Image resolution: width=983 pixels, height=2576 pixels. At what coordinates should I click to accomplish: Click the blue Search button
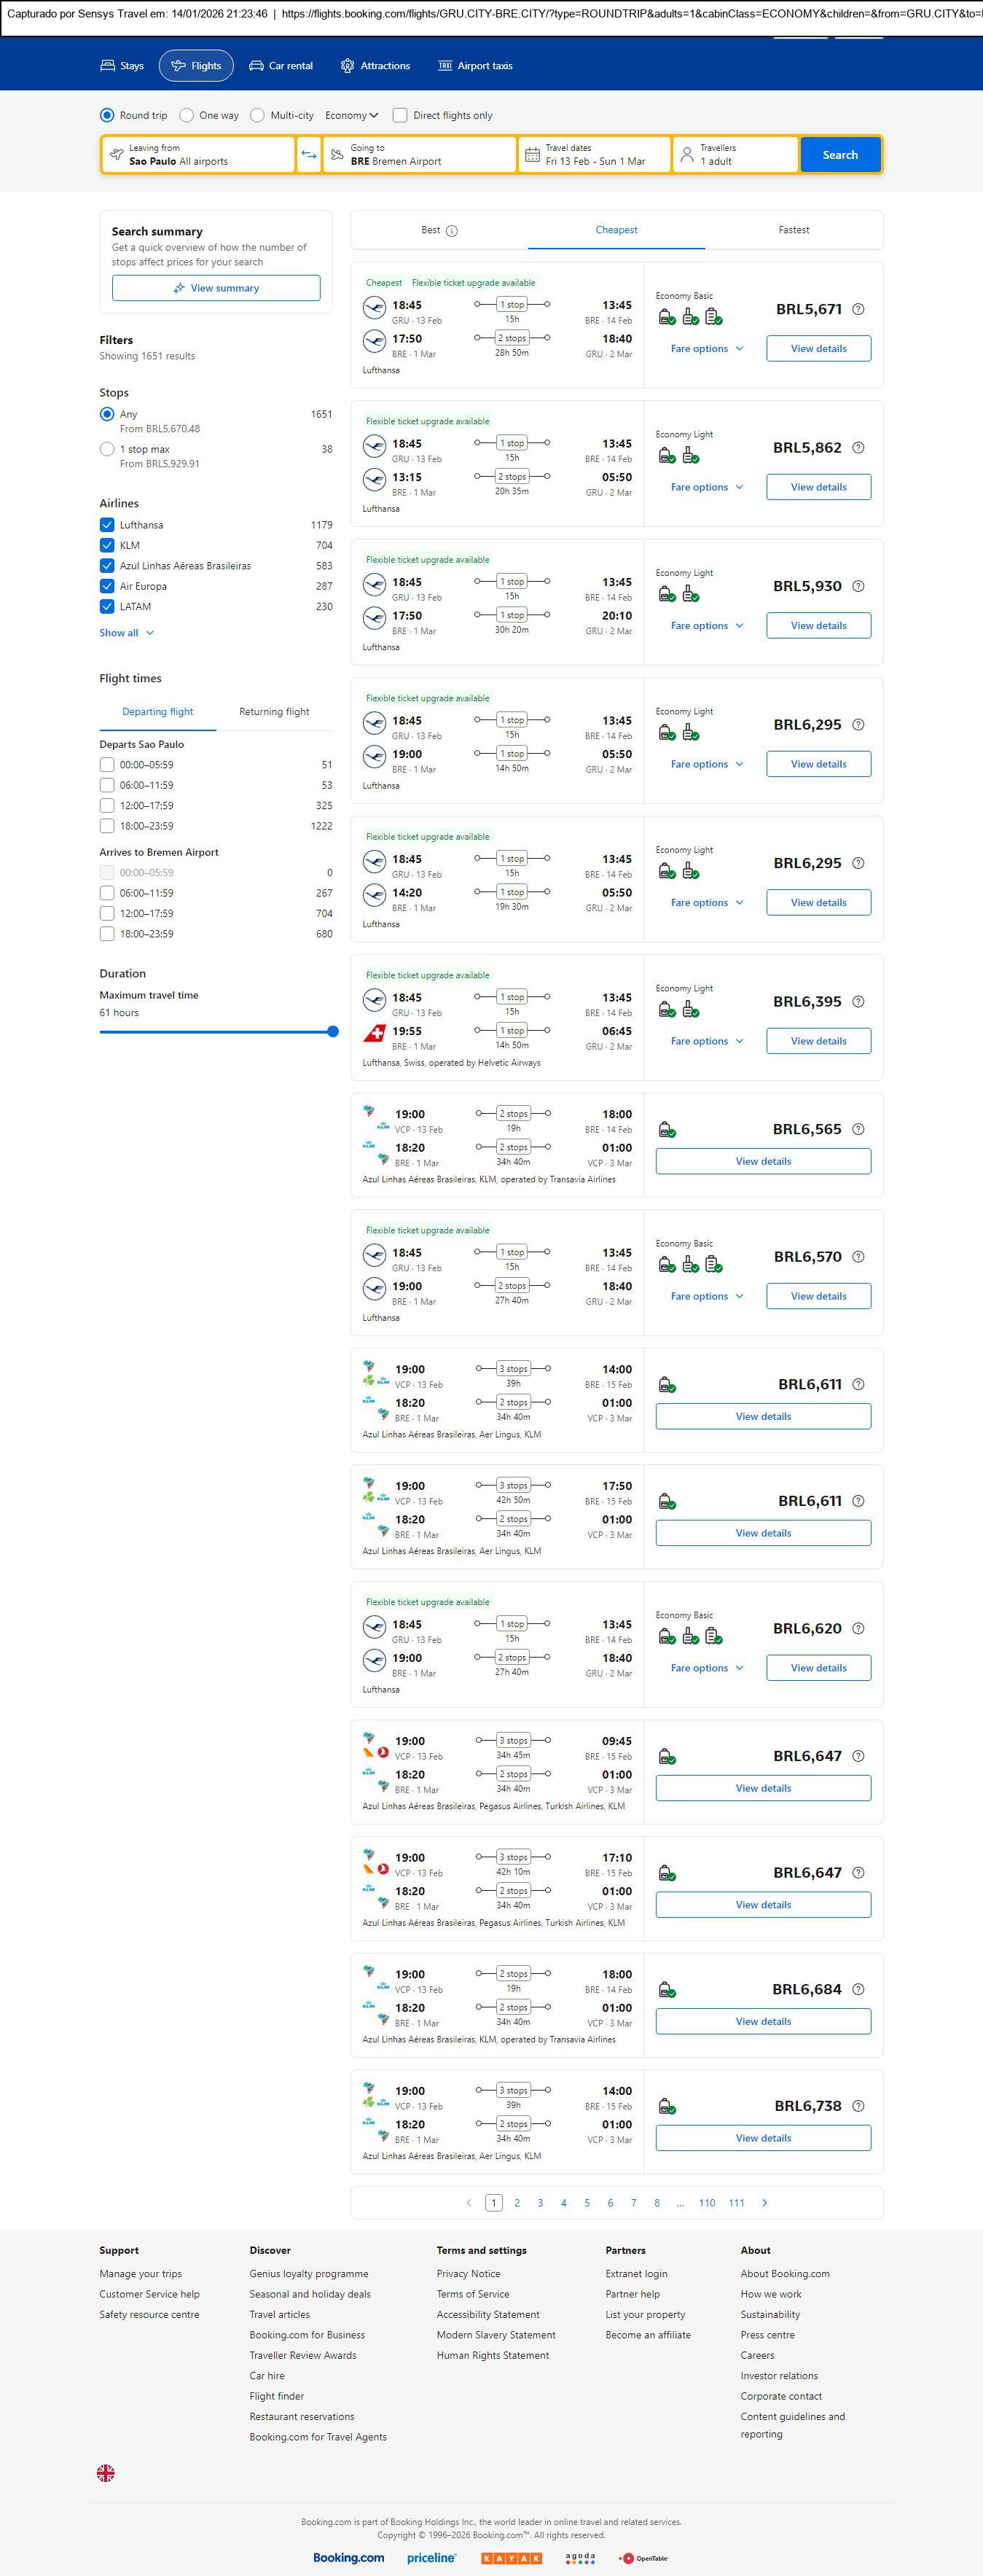(840, 155)
